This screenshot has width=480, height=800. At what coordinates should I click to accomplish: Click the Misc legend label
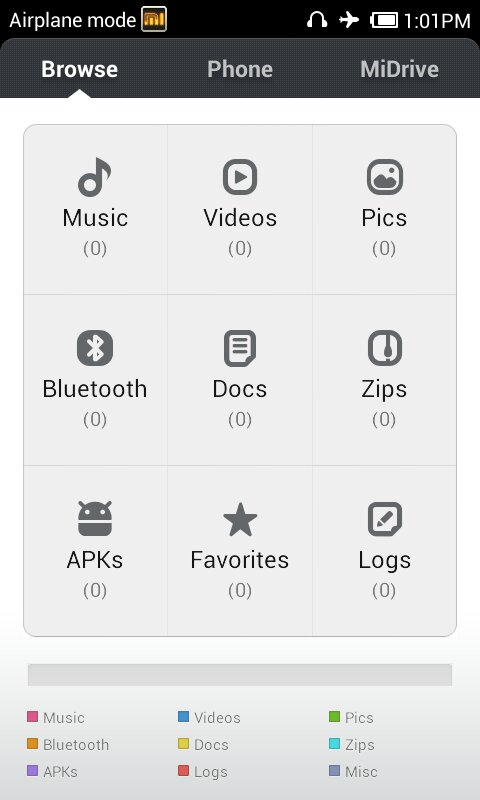(x=361, y=771)
